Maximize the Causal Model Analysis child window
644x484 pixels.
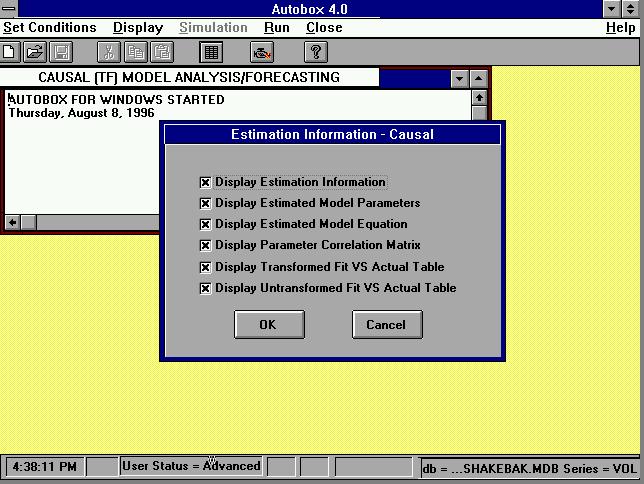[x=478, y=78]
